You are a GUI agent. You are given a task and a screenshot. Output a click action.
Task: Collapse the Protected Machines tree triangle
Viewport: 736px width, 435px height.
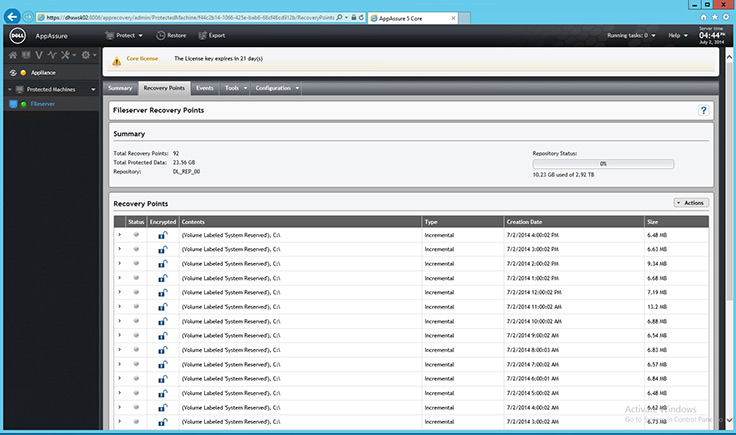click(x=9, y=89)
